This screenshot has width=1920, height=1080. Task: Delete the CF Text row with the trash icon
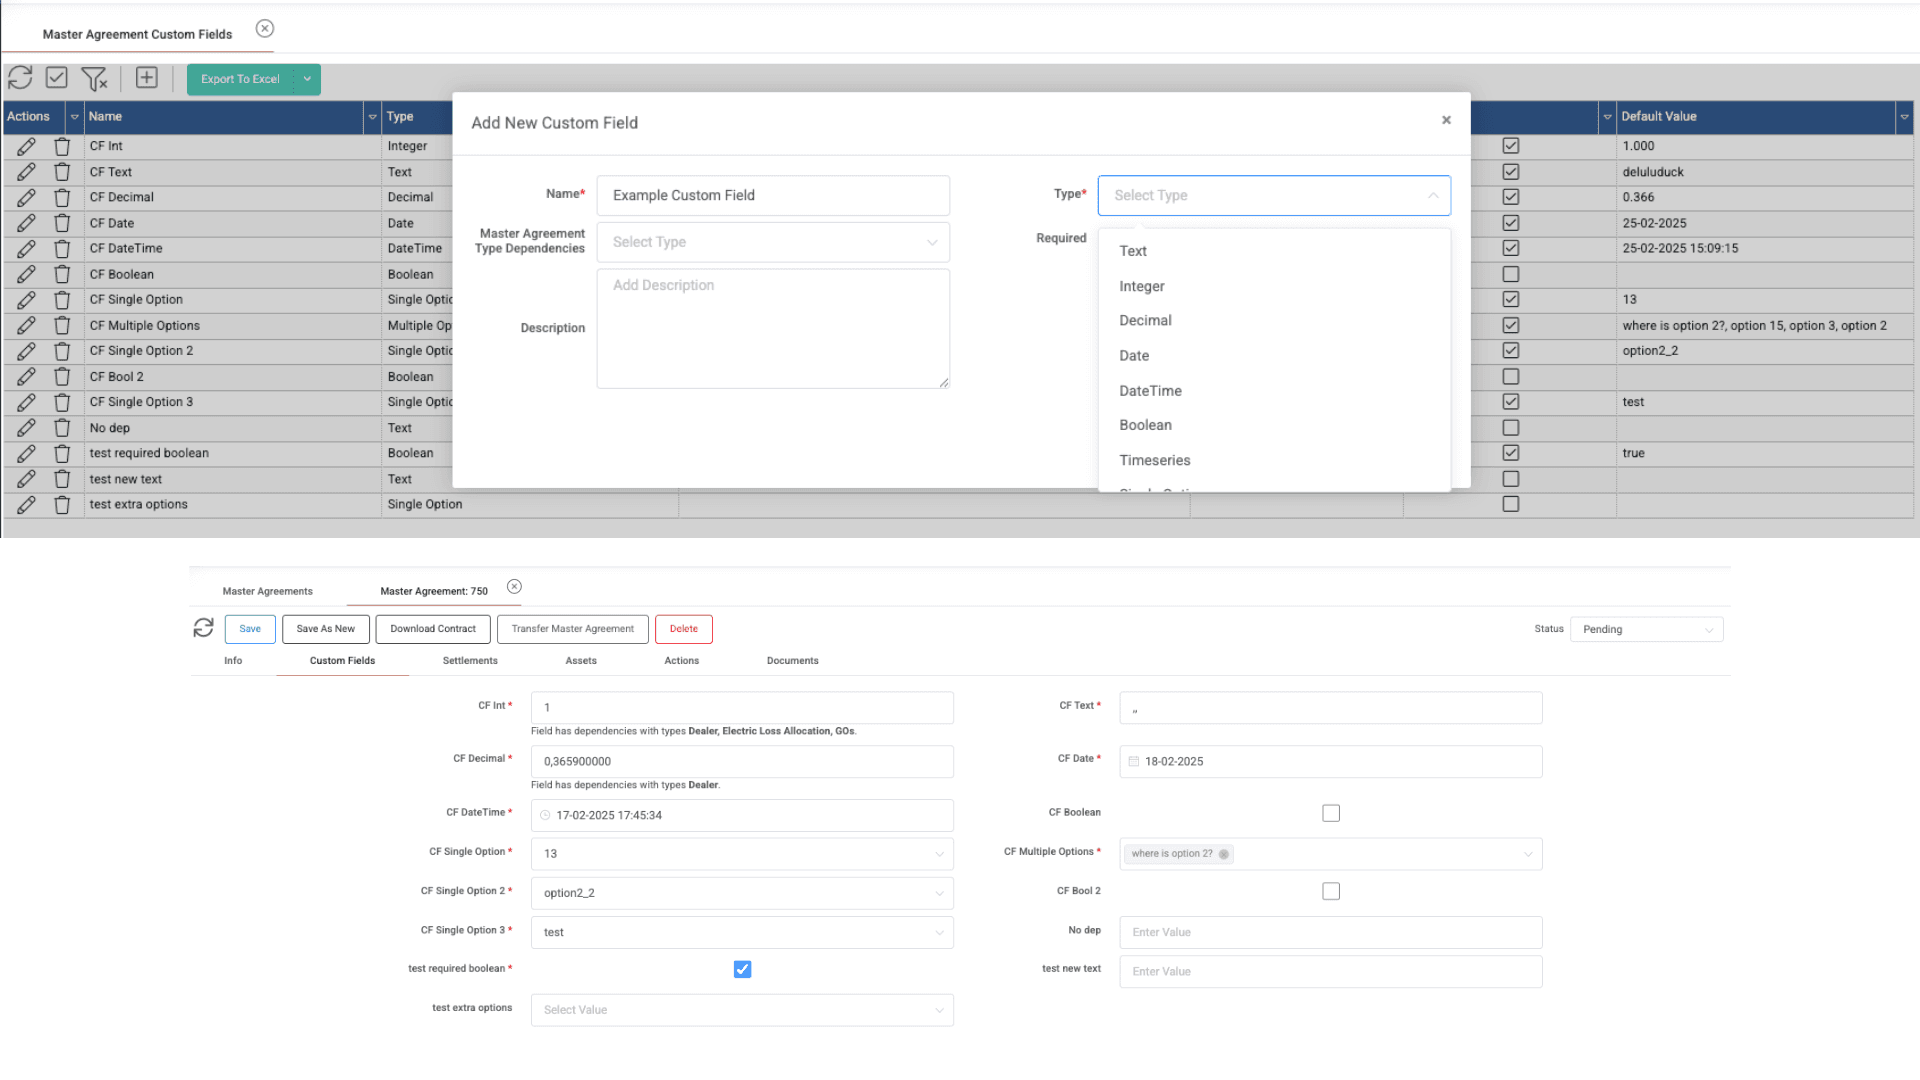[x=62, y=172]
